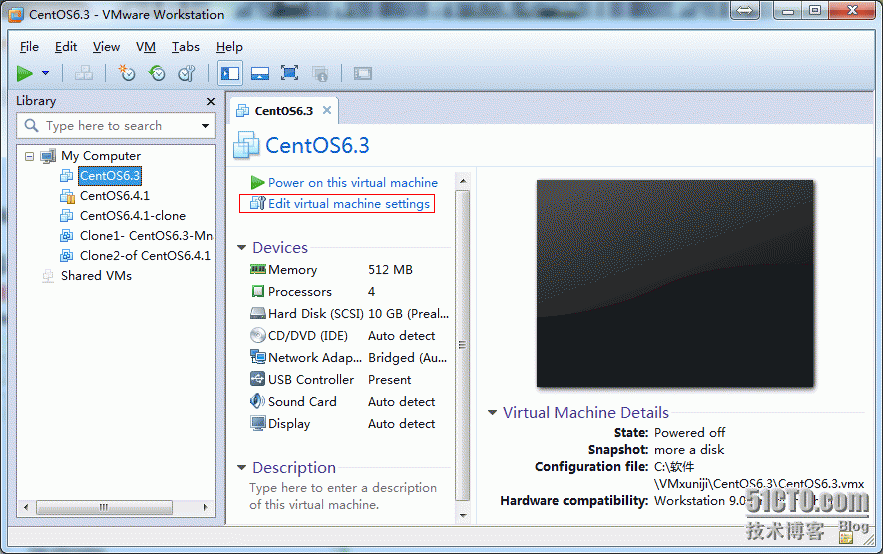This screenshot has height=554, width=883.
Task: Click the console view toolbar icon
Action: [x=363, y=73]
